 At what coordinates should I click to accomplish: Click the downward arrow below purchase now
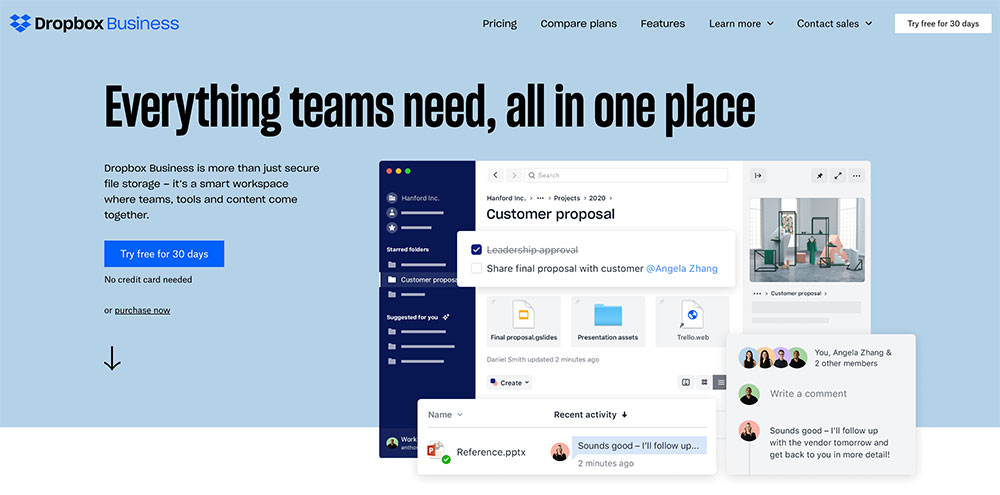pyautogui.click(x=112, y=358)
